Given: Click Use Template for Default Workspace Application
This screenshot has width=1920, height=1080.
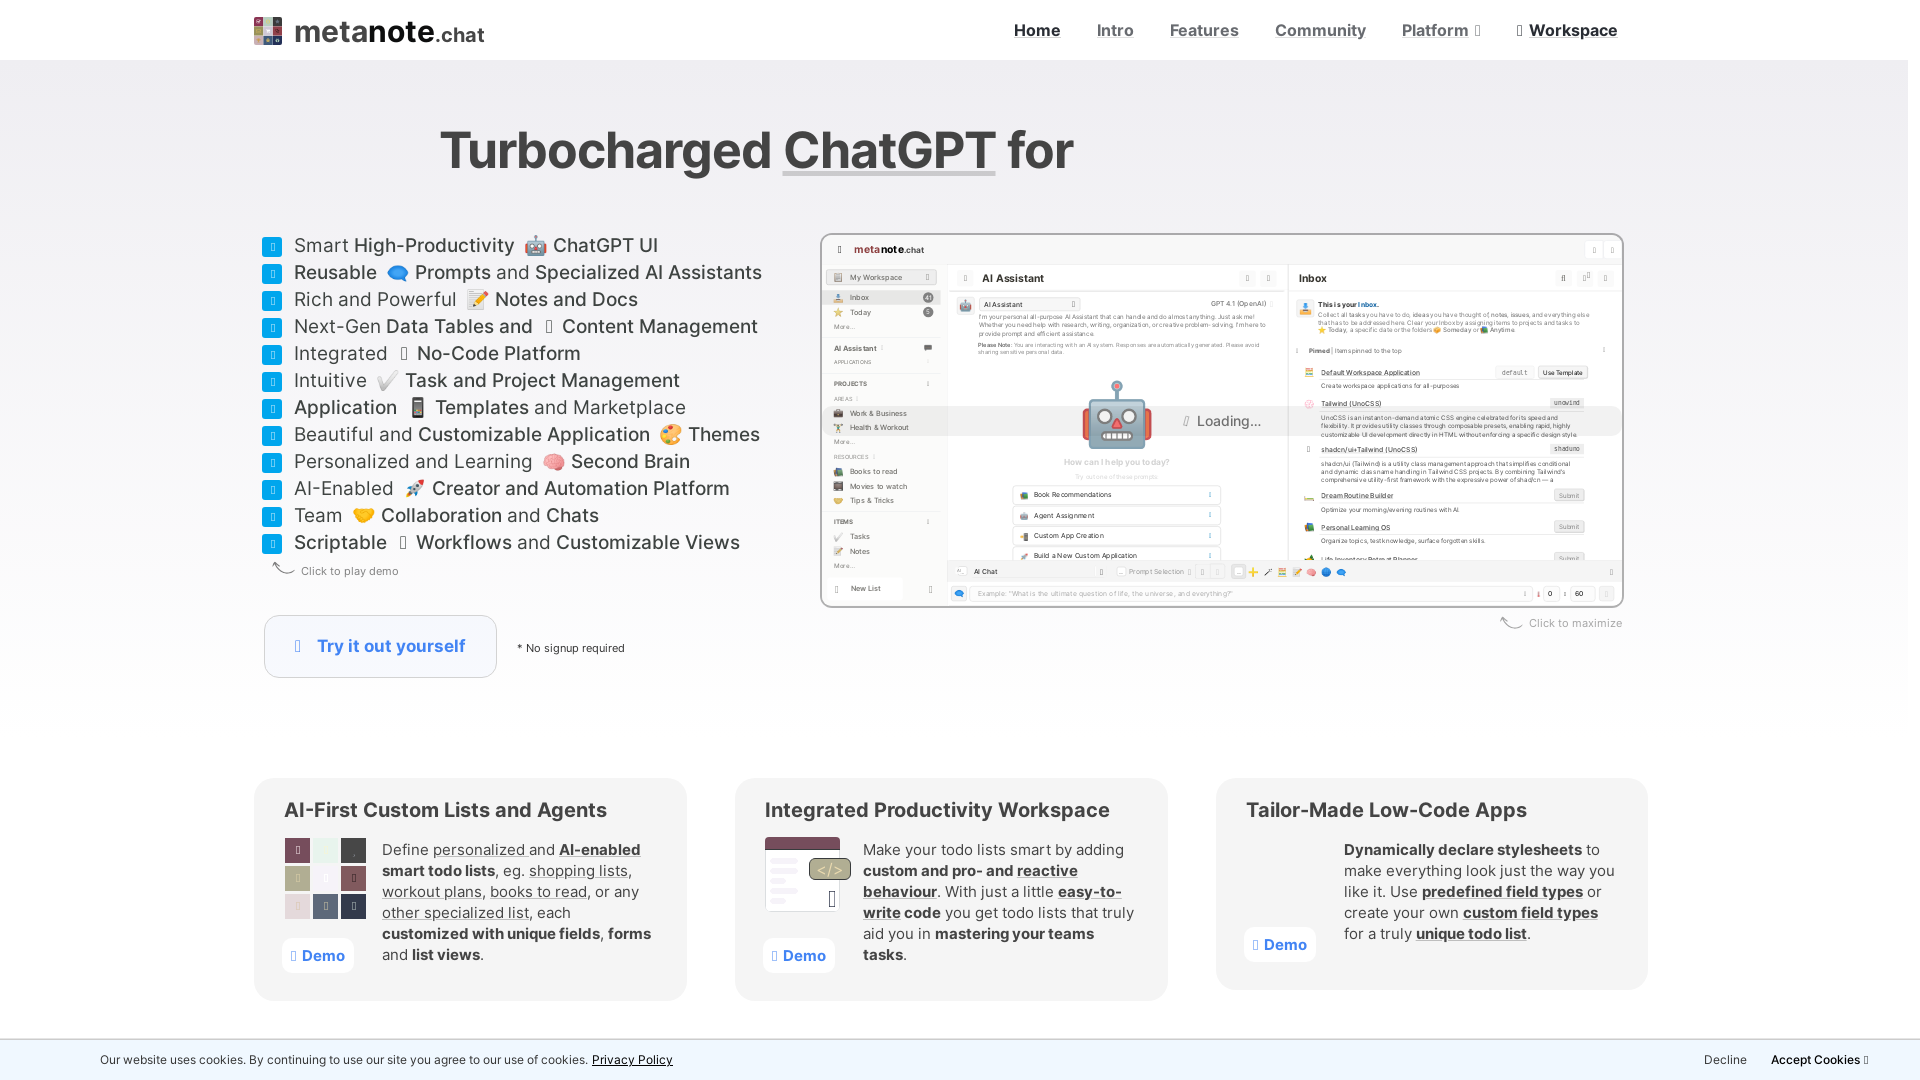Looking at the screenshot, I should [x=1562, y=373].
